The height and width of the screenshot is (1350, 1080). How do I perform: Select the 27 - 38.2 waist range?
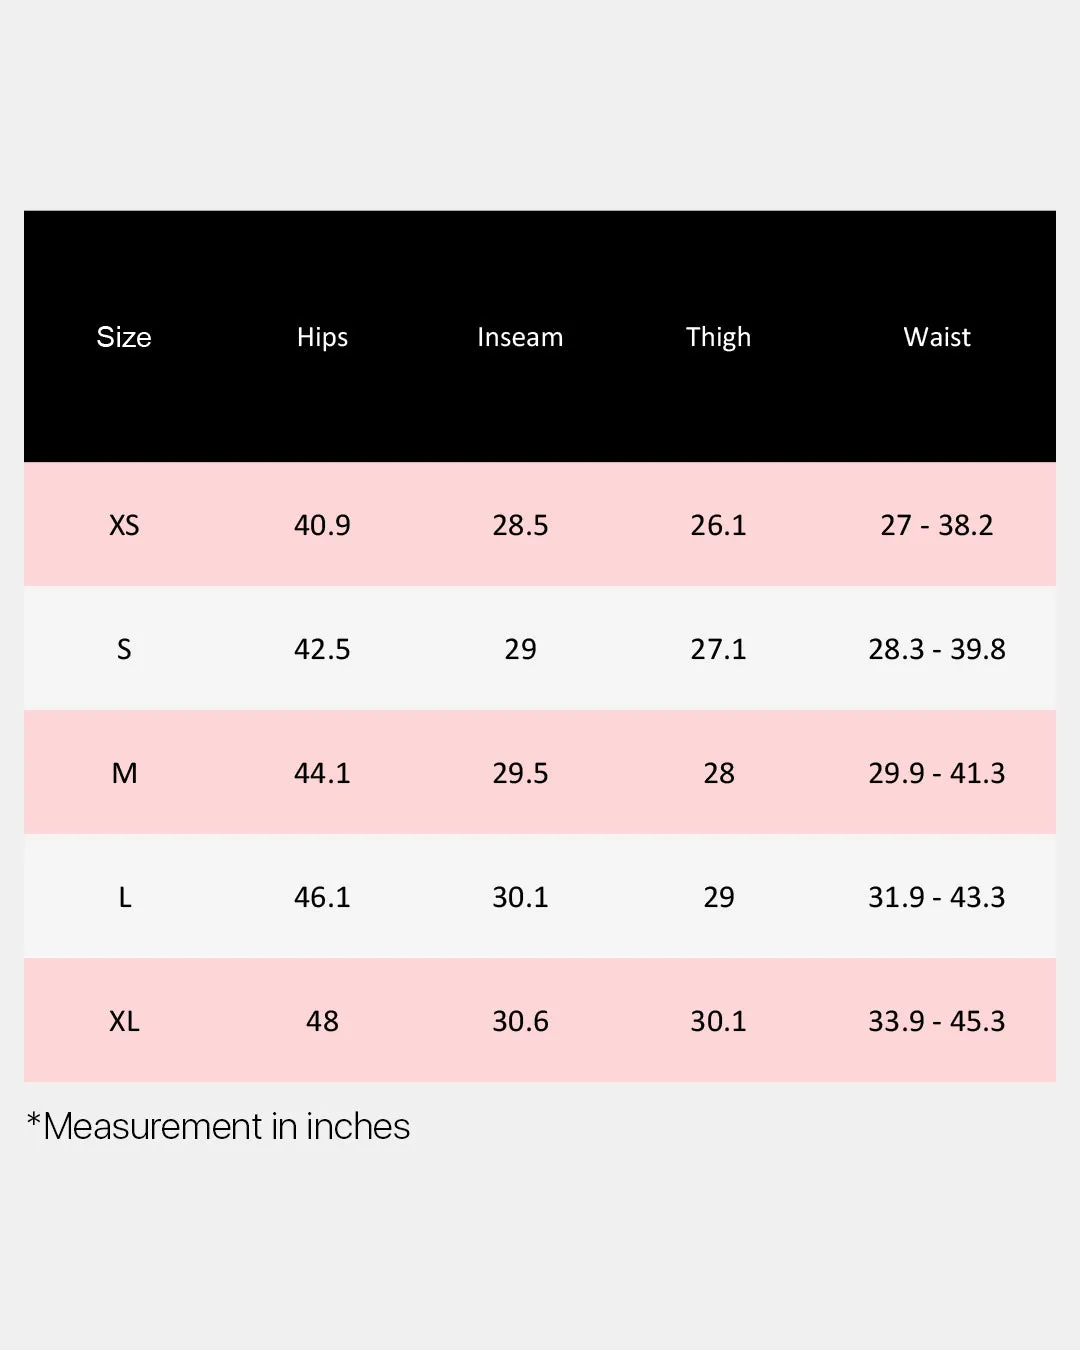click(937, 525)
